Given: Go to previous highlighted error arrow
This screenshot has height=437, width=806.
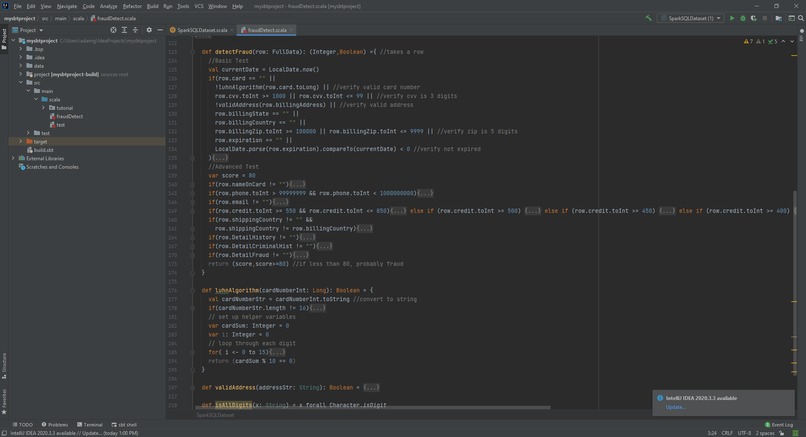Looking at the screenshot, I should 783,41.
